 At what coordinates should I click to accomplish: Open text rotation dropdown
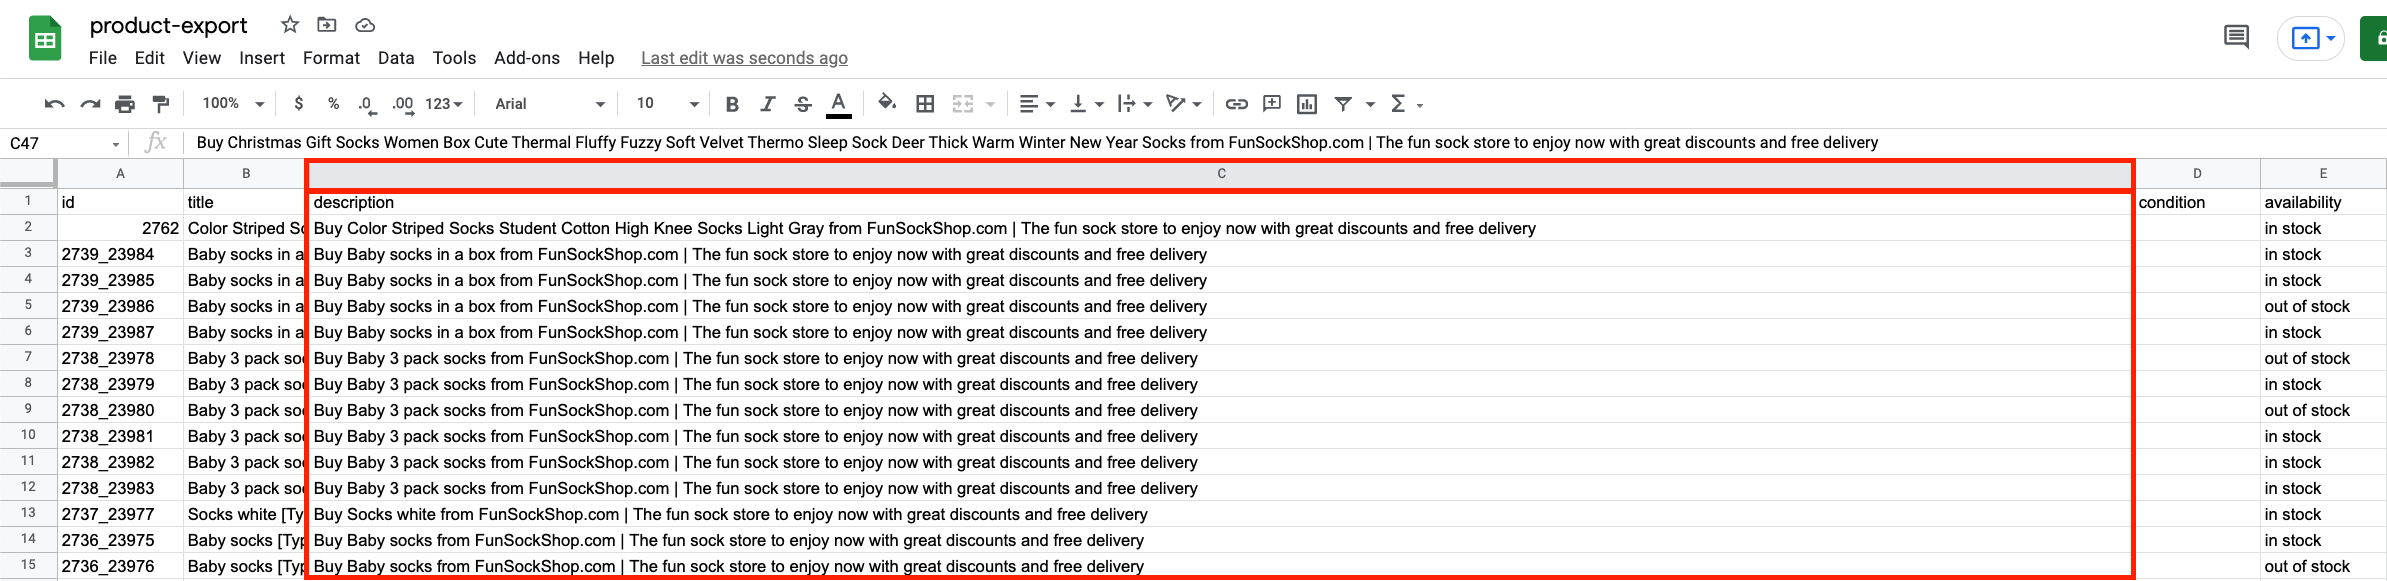pos(1184,104)
